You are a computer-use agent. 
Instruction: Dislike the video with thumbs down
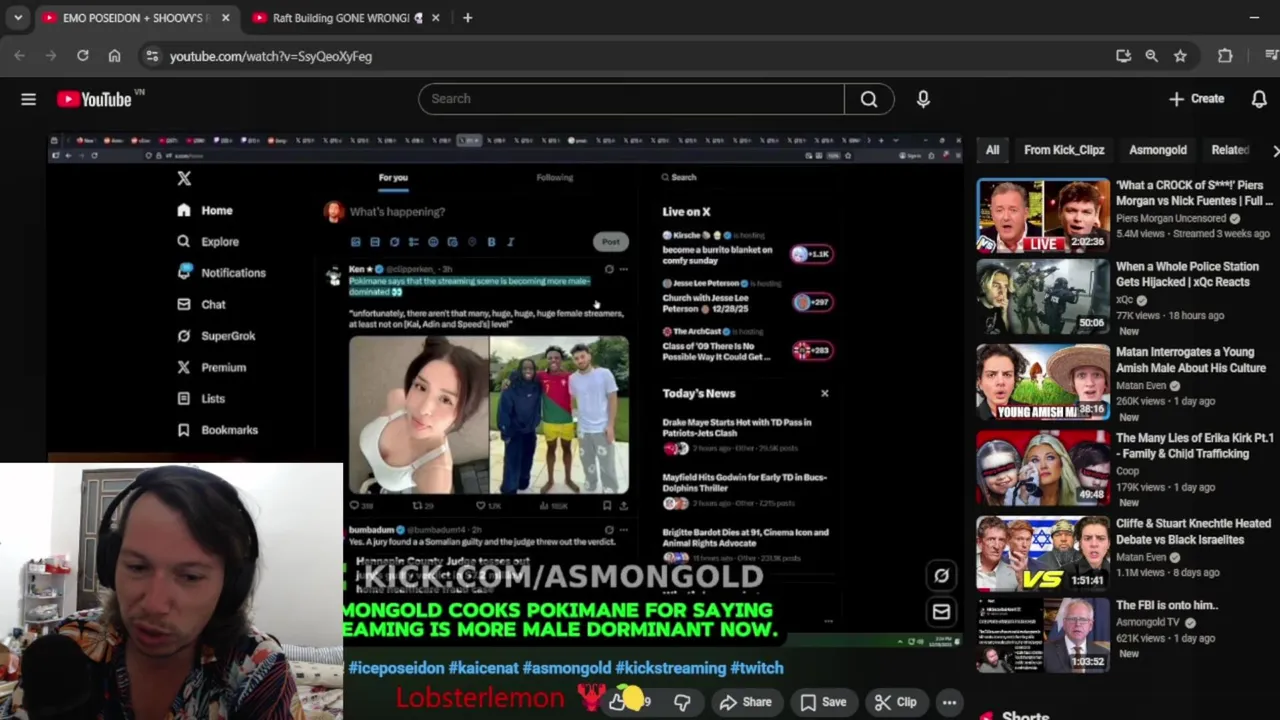pyautogui.click(x=682, y=702)
